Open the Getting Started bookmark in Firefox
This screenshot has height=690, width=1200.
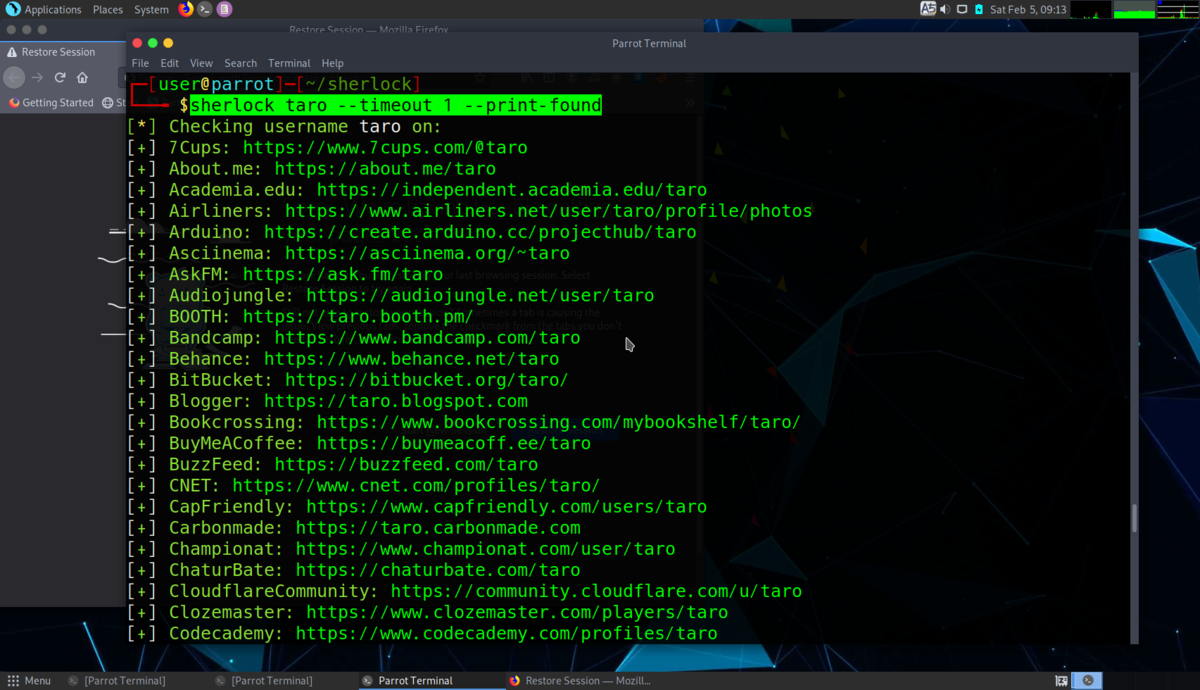(x=51, y=103)
